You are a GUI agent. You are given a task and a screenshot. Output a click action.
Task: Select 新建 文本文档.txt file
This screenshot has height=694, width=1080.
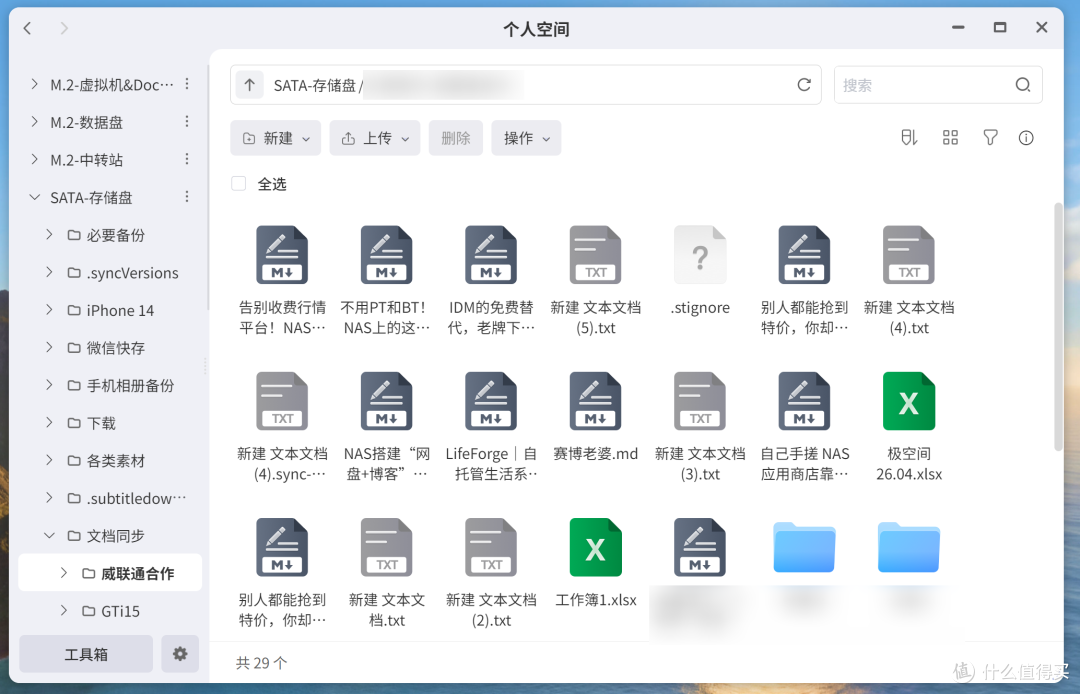[x=386, y=547]
